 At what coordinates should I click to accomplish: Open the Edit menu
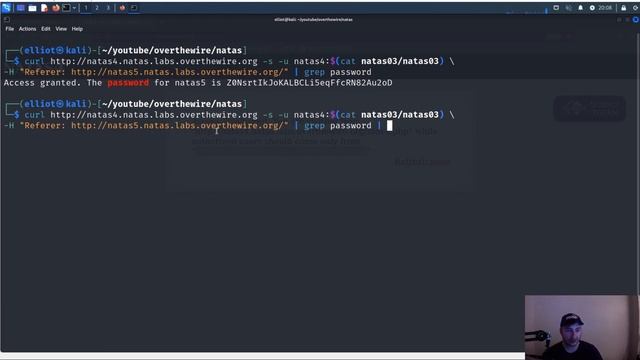pyautogui.click(x=46, y=29)
